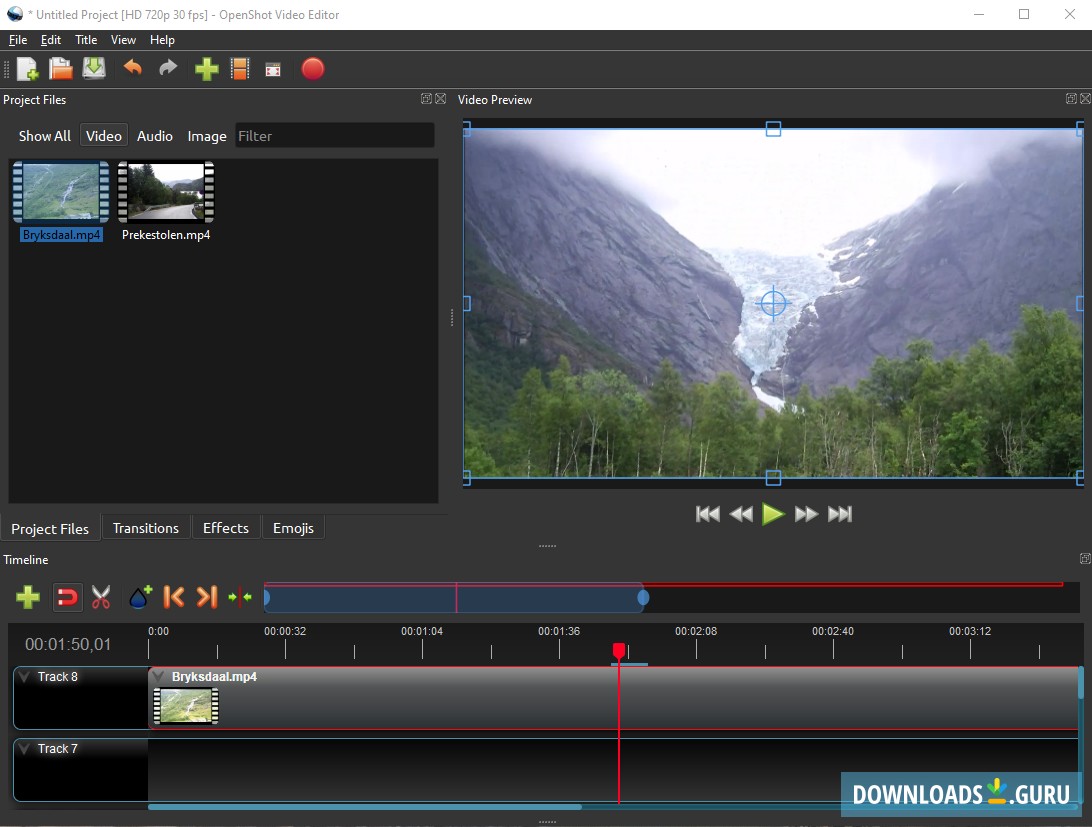Screen dimensions: 1092x827
Task: Switch to the Transitions tab
Action: [145, 528]
